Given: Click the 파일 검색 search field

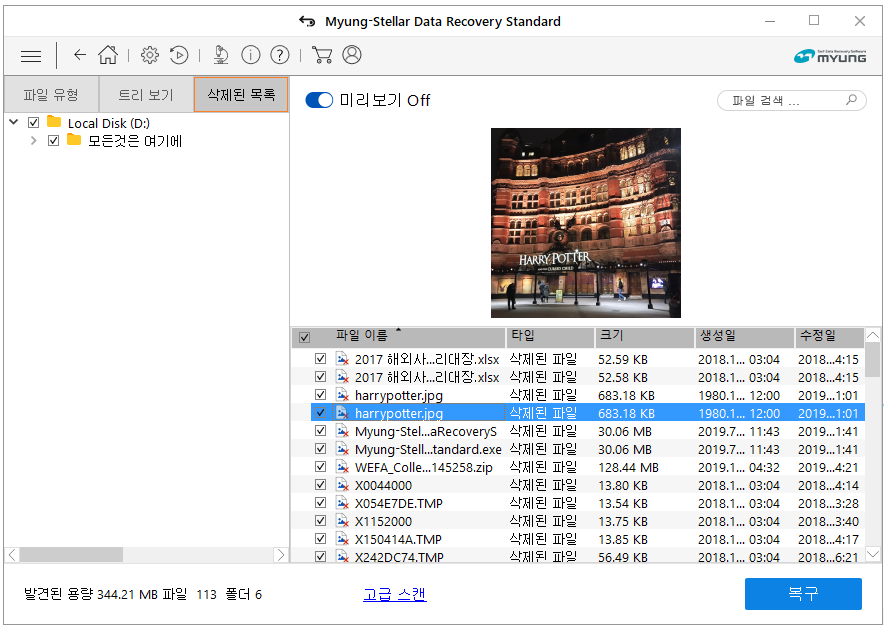Looking at the screenshot, I should [x=792, y=101].
